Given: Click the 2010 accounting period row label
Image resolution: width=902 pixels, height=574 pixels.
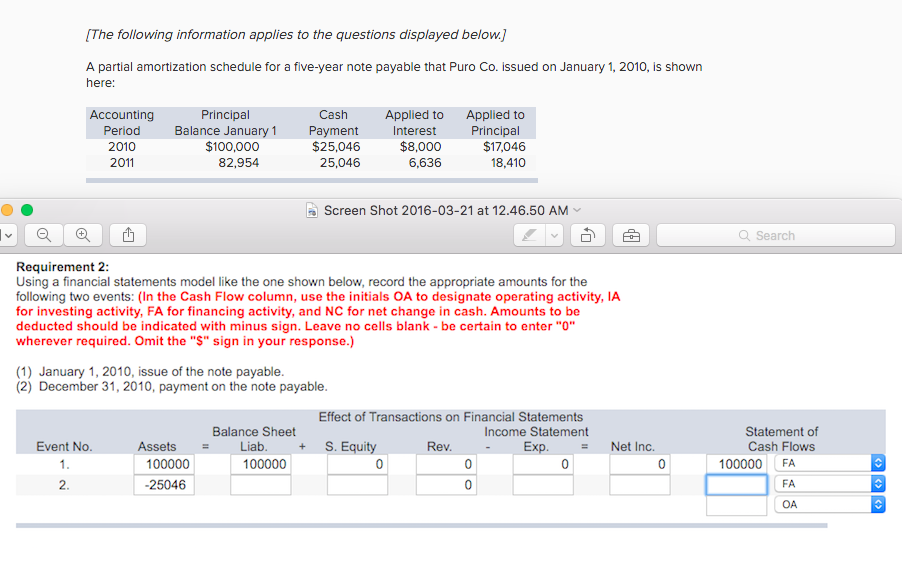Looking at the screenshot, I should pyautogui.click(x=122, y=147).
